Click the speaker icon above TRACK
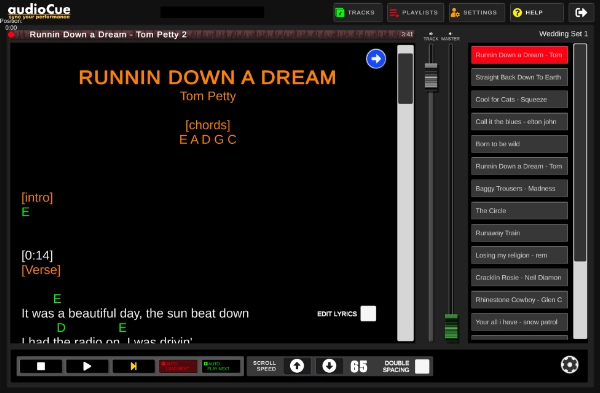The image size is (600, 393). pyautogui.click(x=431, y=34)
